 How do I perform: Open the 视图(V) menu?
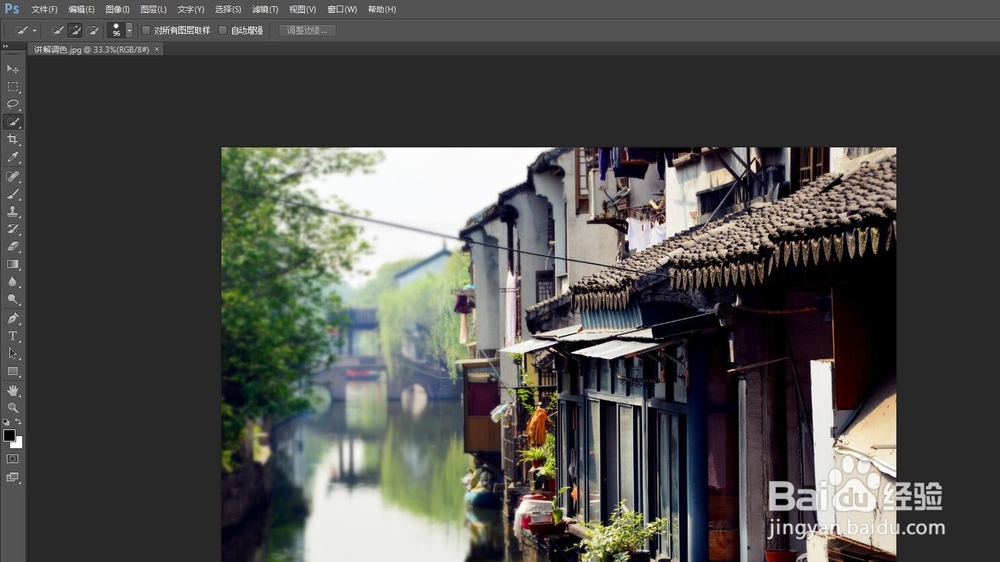point(302,10)
